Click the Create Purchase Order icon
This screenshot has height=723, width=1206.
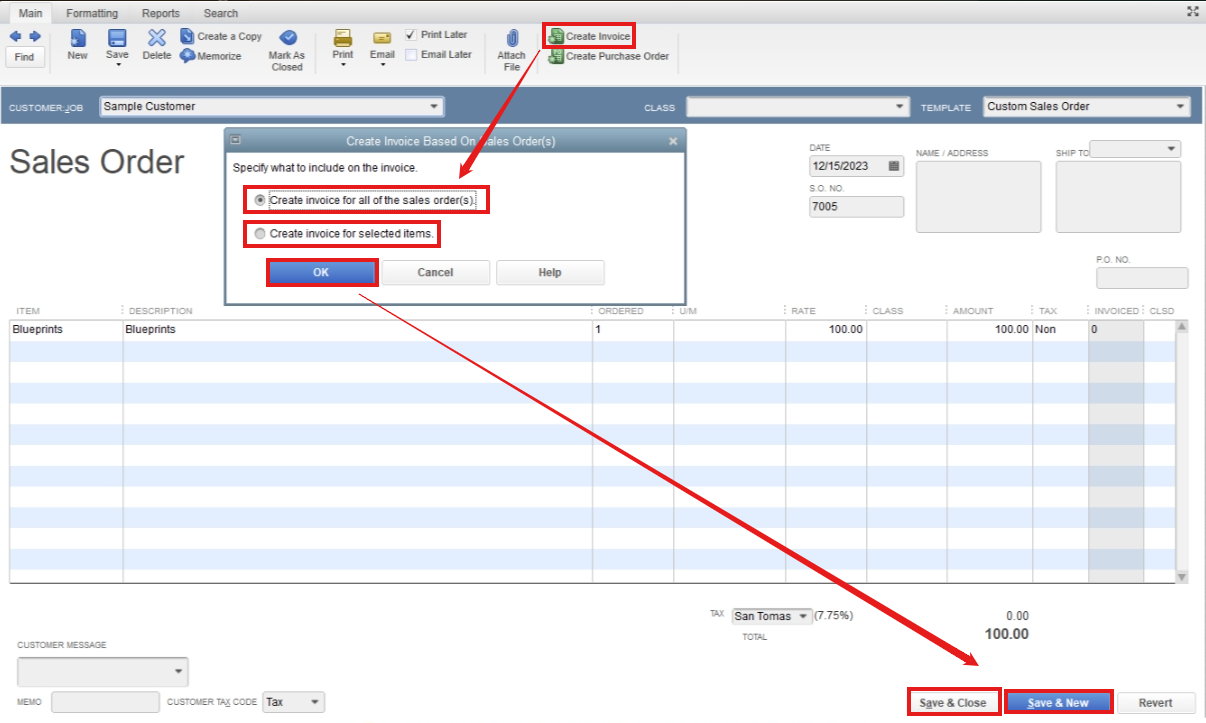point(608,56)
